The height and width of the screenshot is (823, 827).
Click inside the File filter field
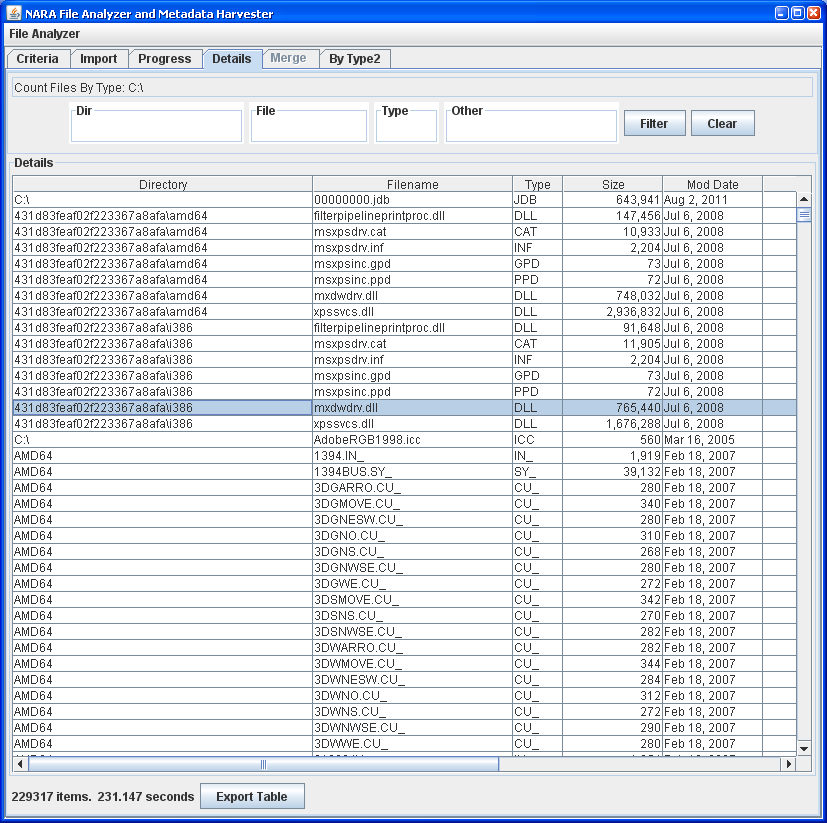click(x=309, y=128)
